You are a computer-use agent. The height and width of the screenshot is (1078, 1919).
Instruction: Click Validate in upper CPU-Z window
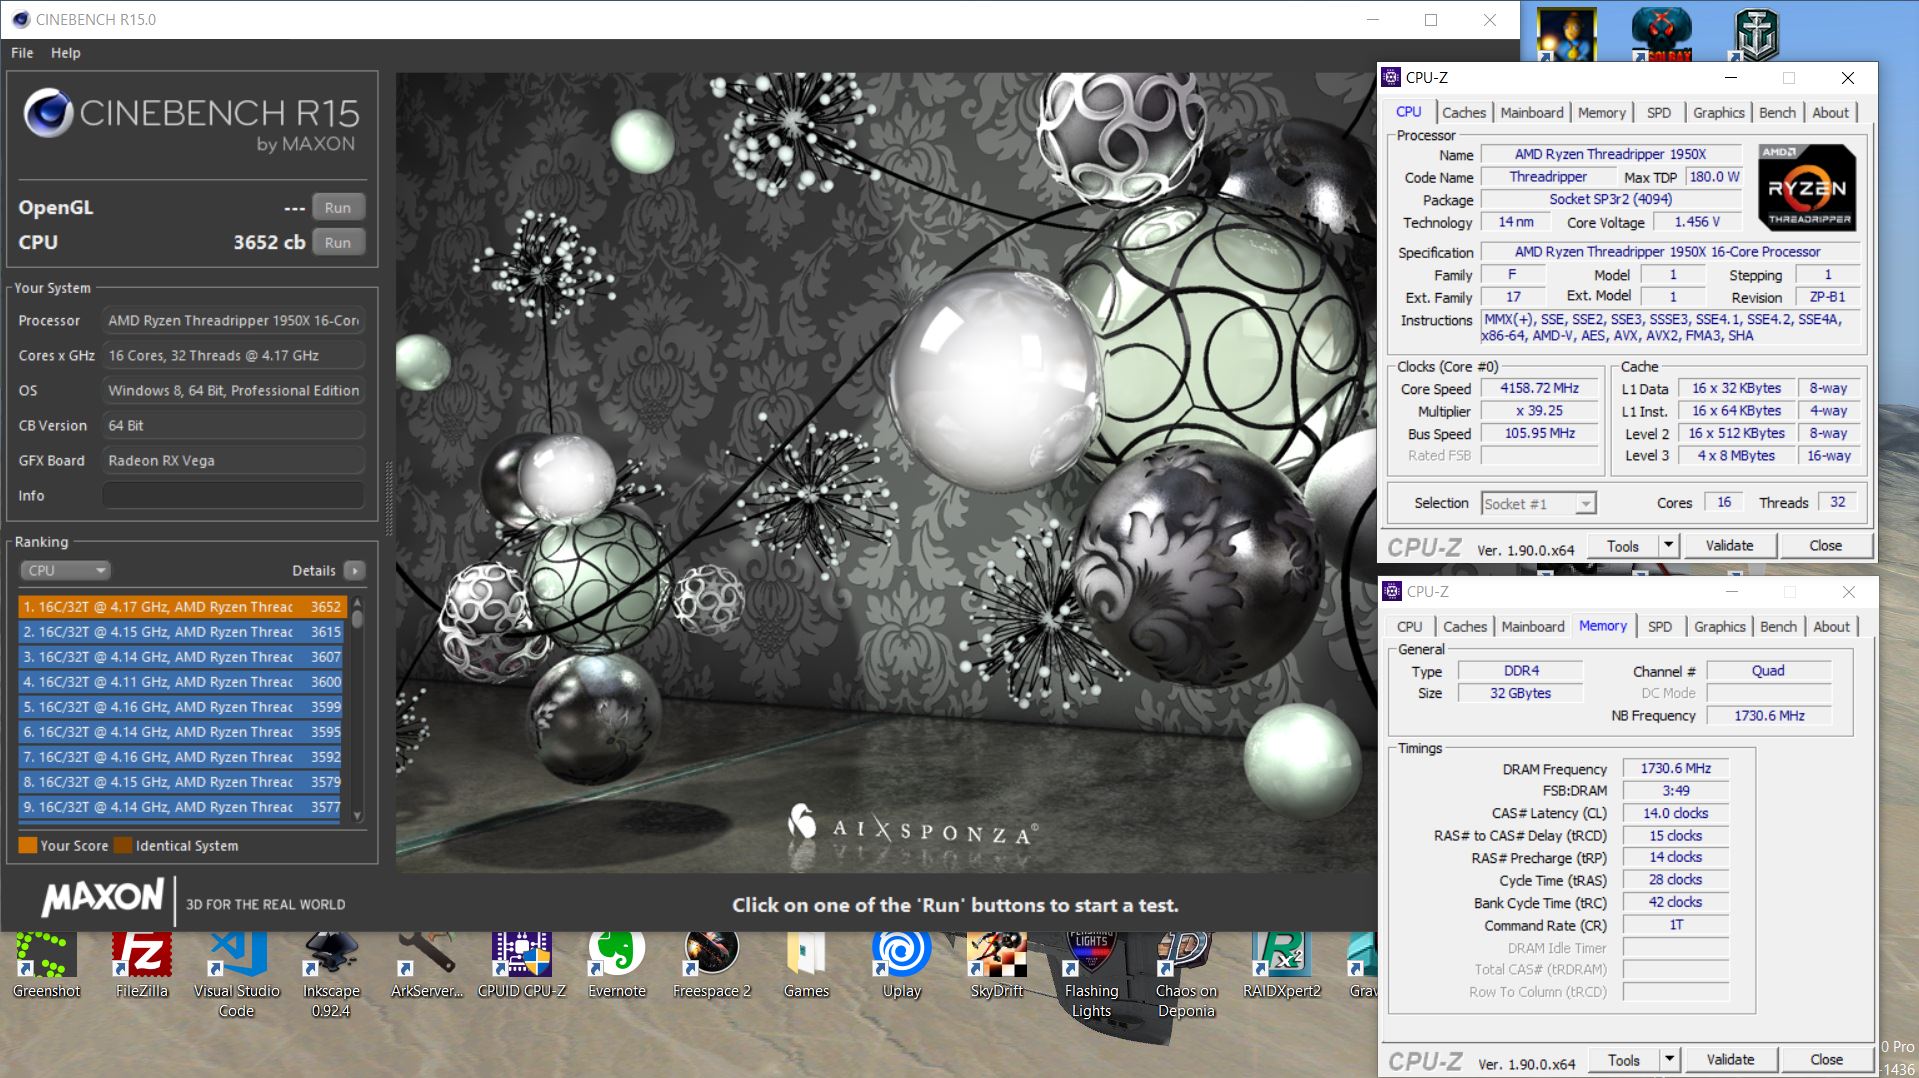pos(1729,545)
